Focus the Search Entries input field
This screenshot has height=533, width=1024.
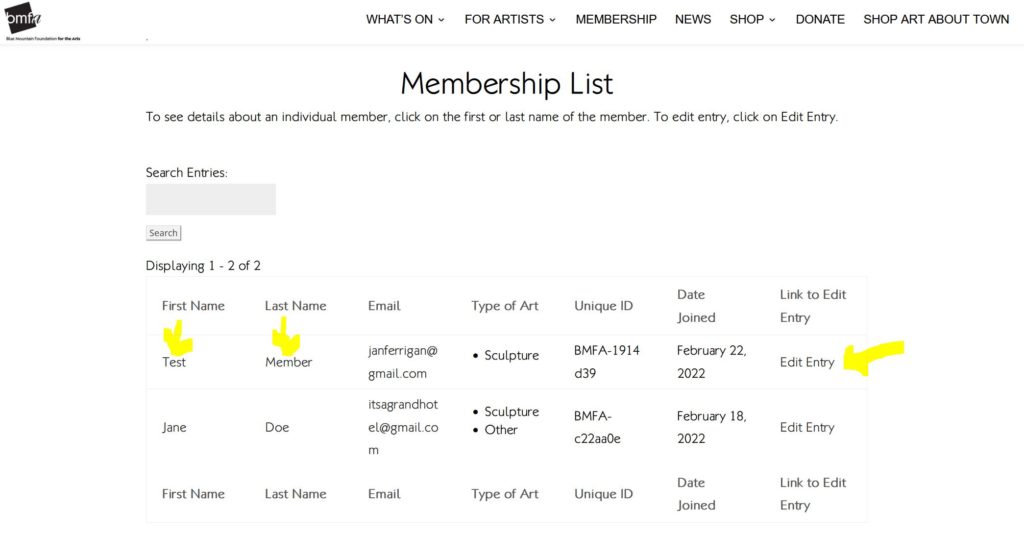pos(210,199)
